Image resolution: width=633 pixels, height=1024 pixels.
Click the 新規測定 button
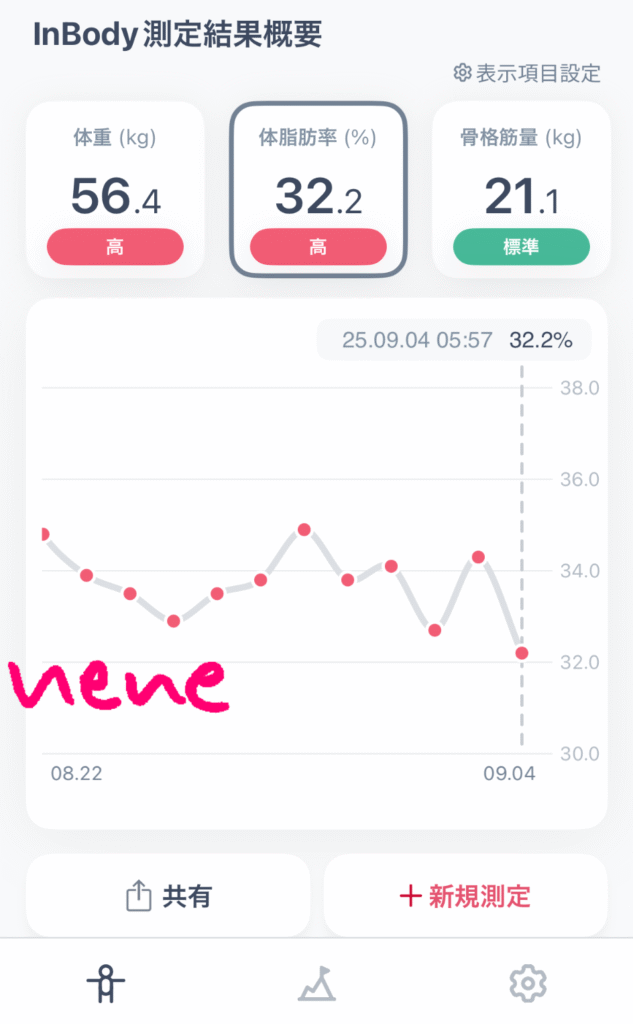tap(465, 896)
